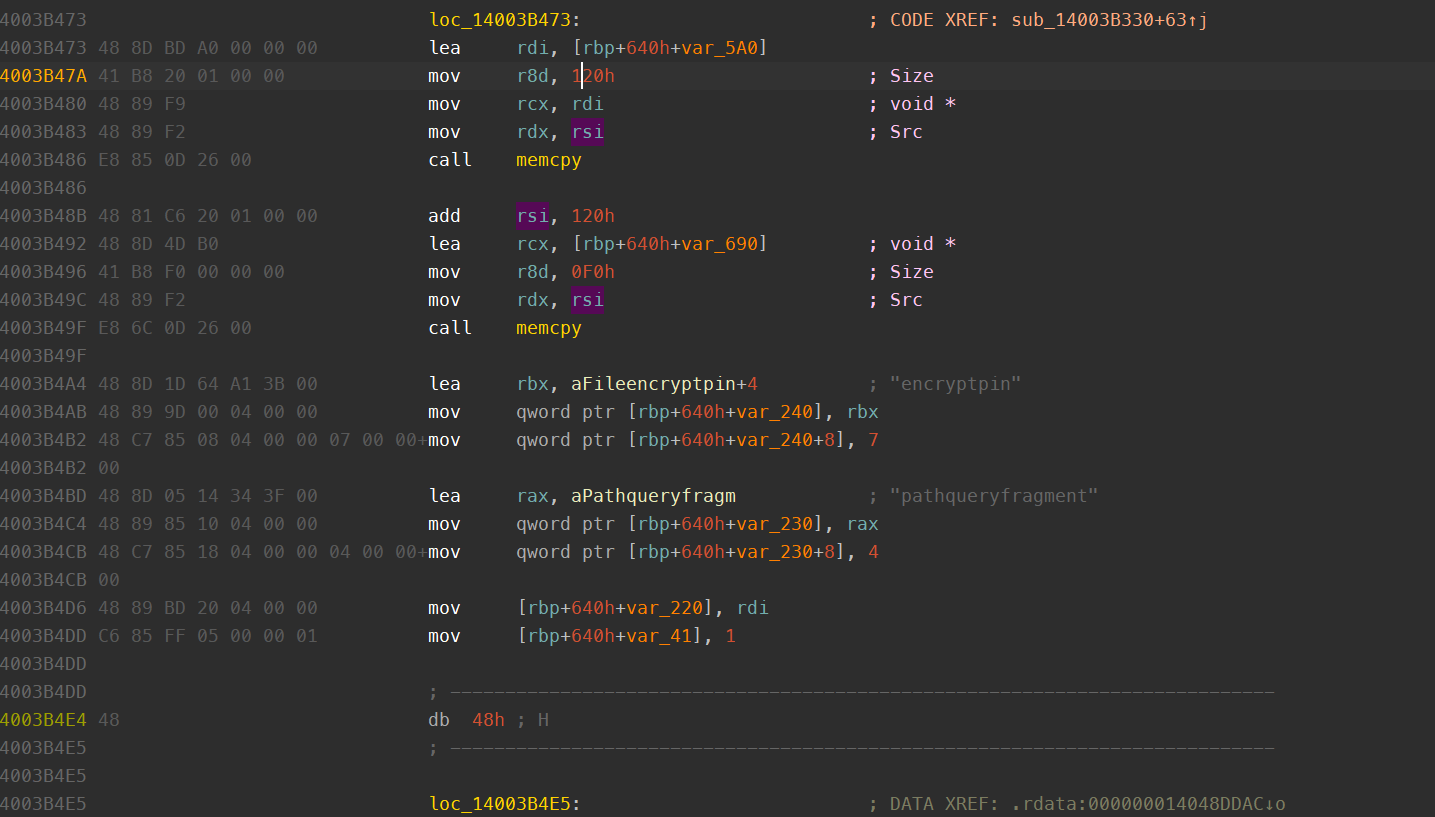Click the void * comment at 4003B480

(x=923, y=104)
